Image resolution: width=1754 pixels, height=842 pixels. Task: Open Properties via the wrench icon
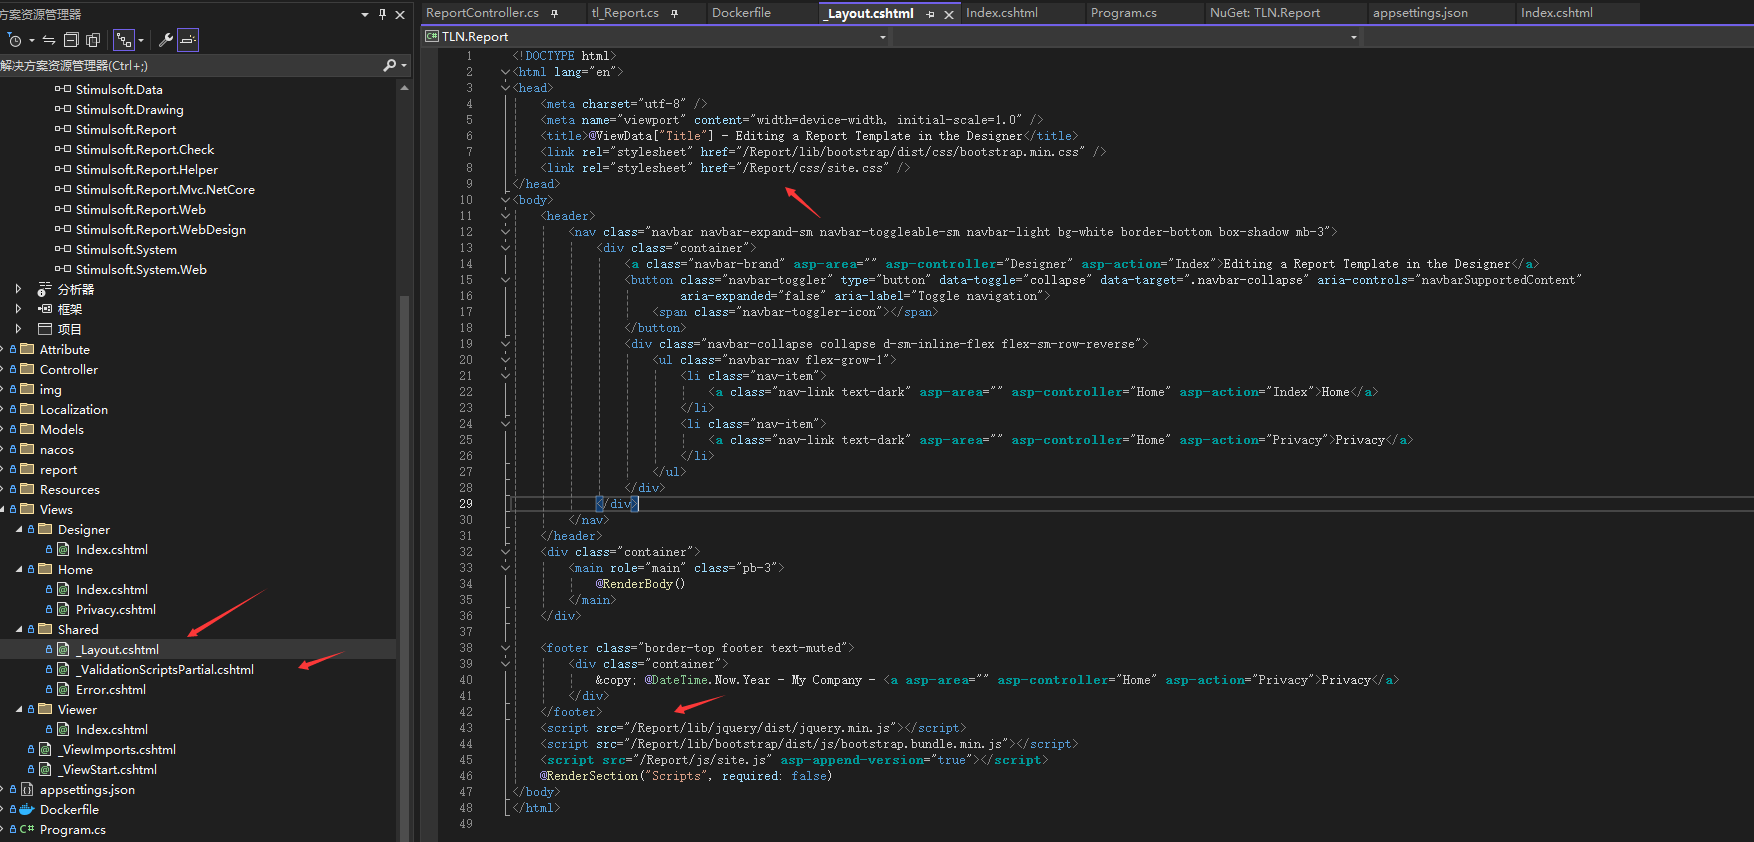click(x=166, y=40)
